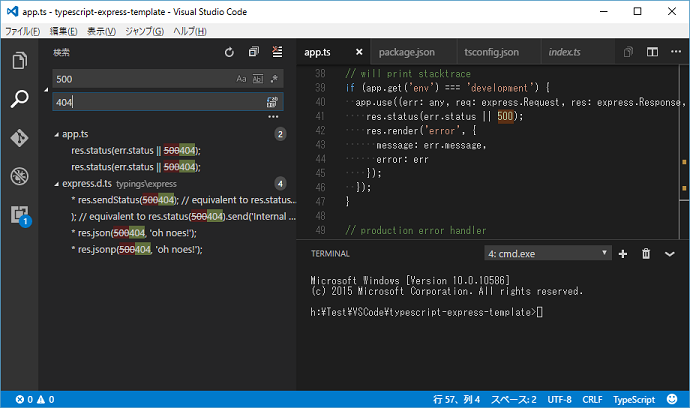Image resolution: width=690 pixels, height=408 pixels.
Task: Open the ジャンプ menu
Action: pos(144,31)
